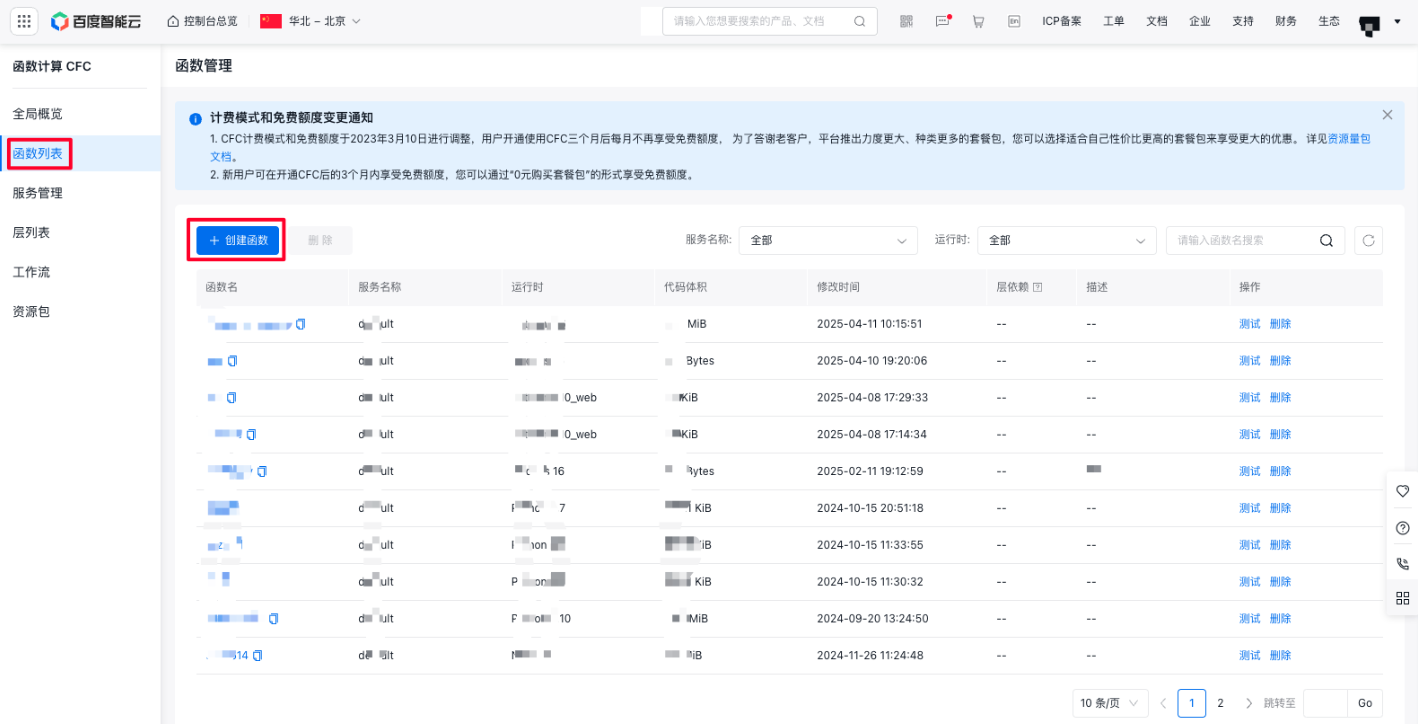Go to page 2
This screenshot has width=1418, height=724.
coord(1220,703)
